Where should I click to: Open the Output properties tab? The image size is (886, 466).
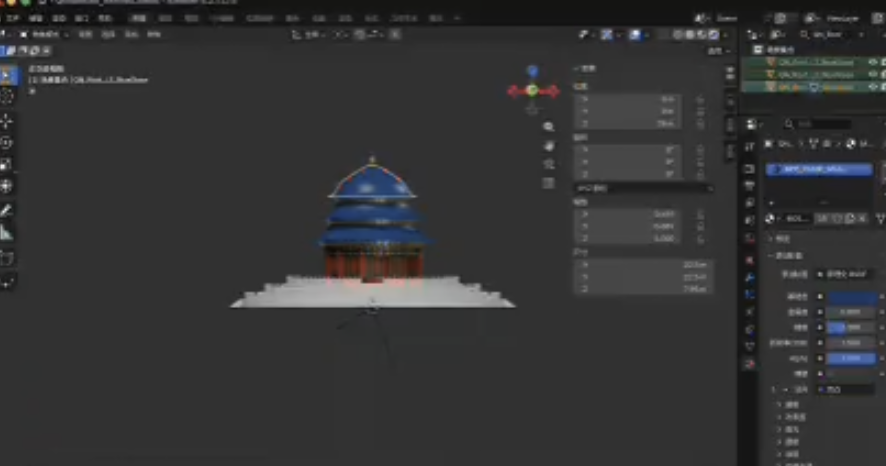point(749,186)
